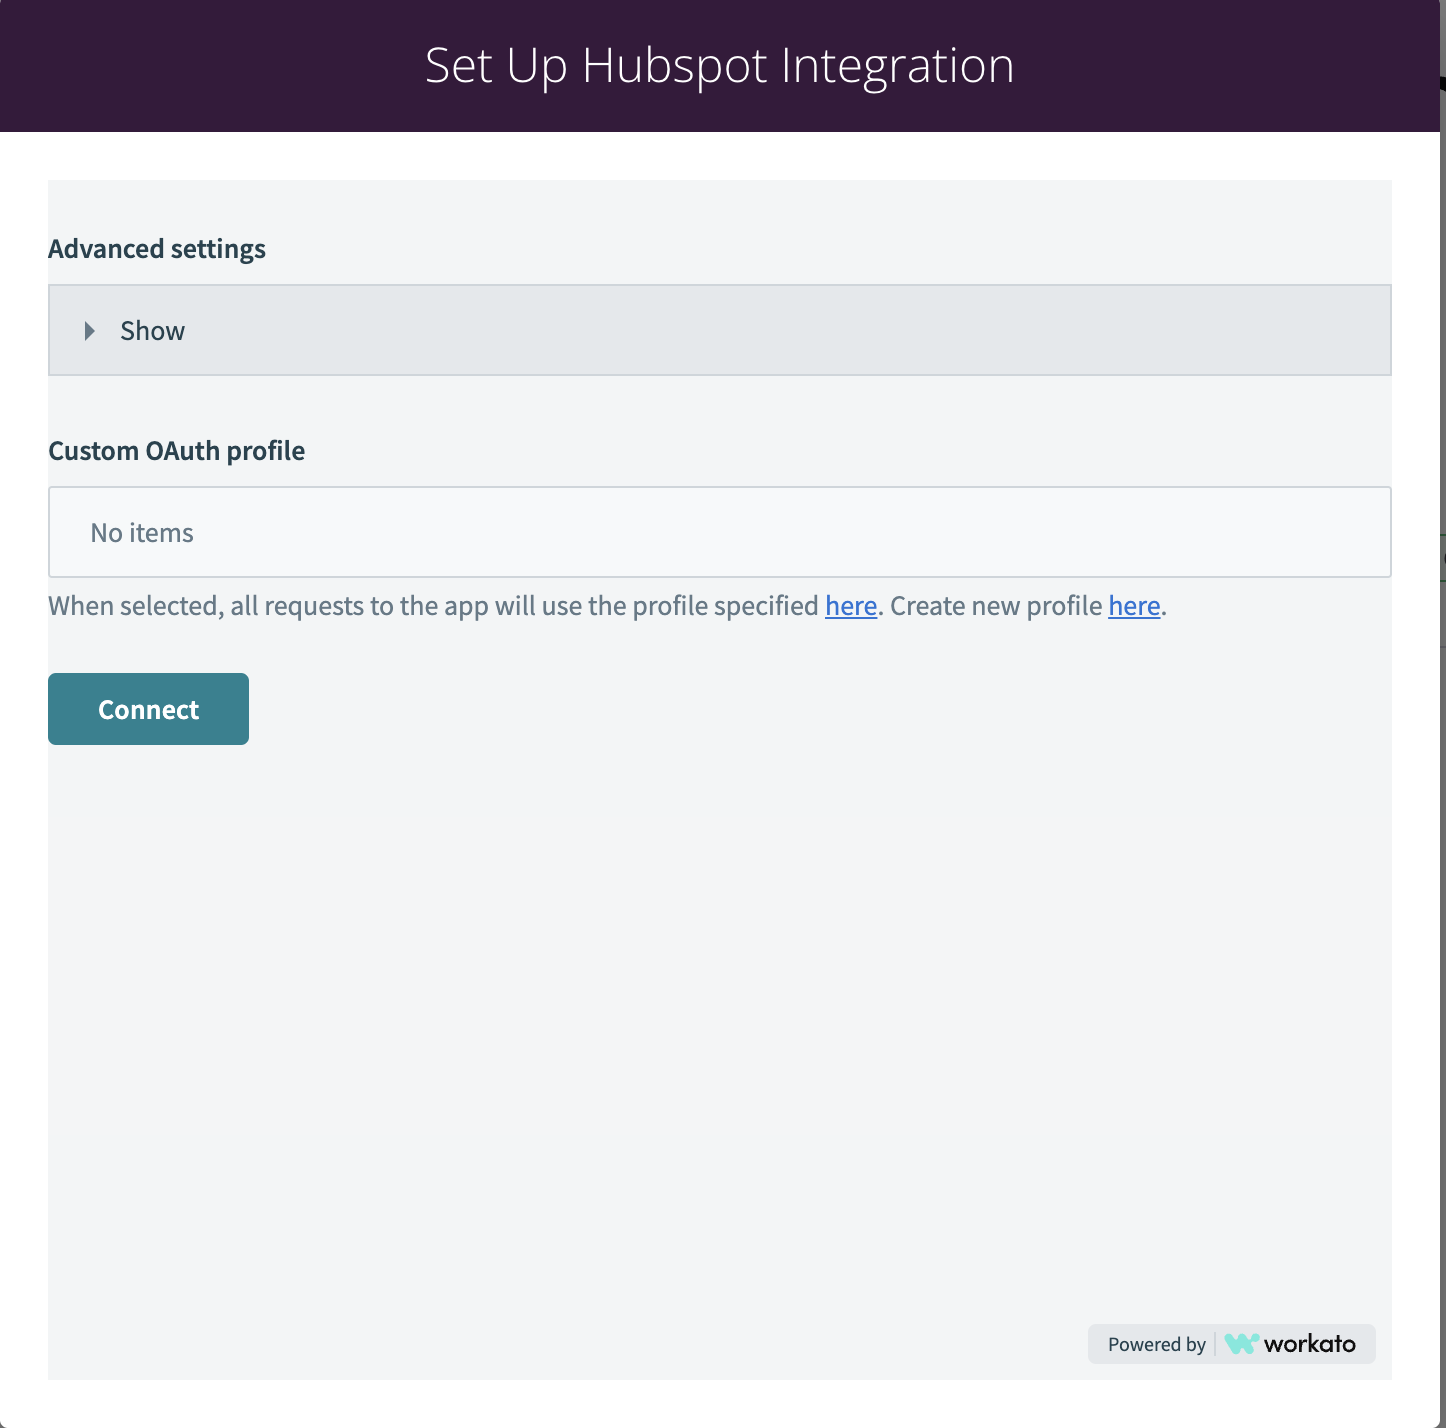Click the "Powered by" text
The image size is (1446, 1428).
(1157, 1344)
